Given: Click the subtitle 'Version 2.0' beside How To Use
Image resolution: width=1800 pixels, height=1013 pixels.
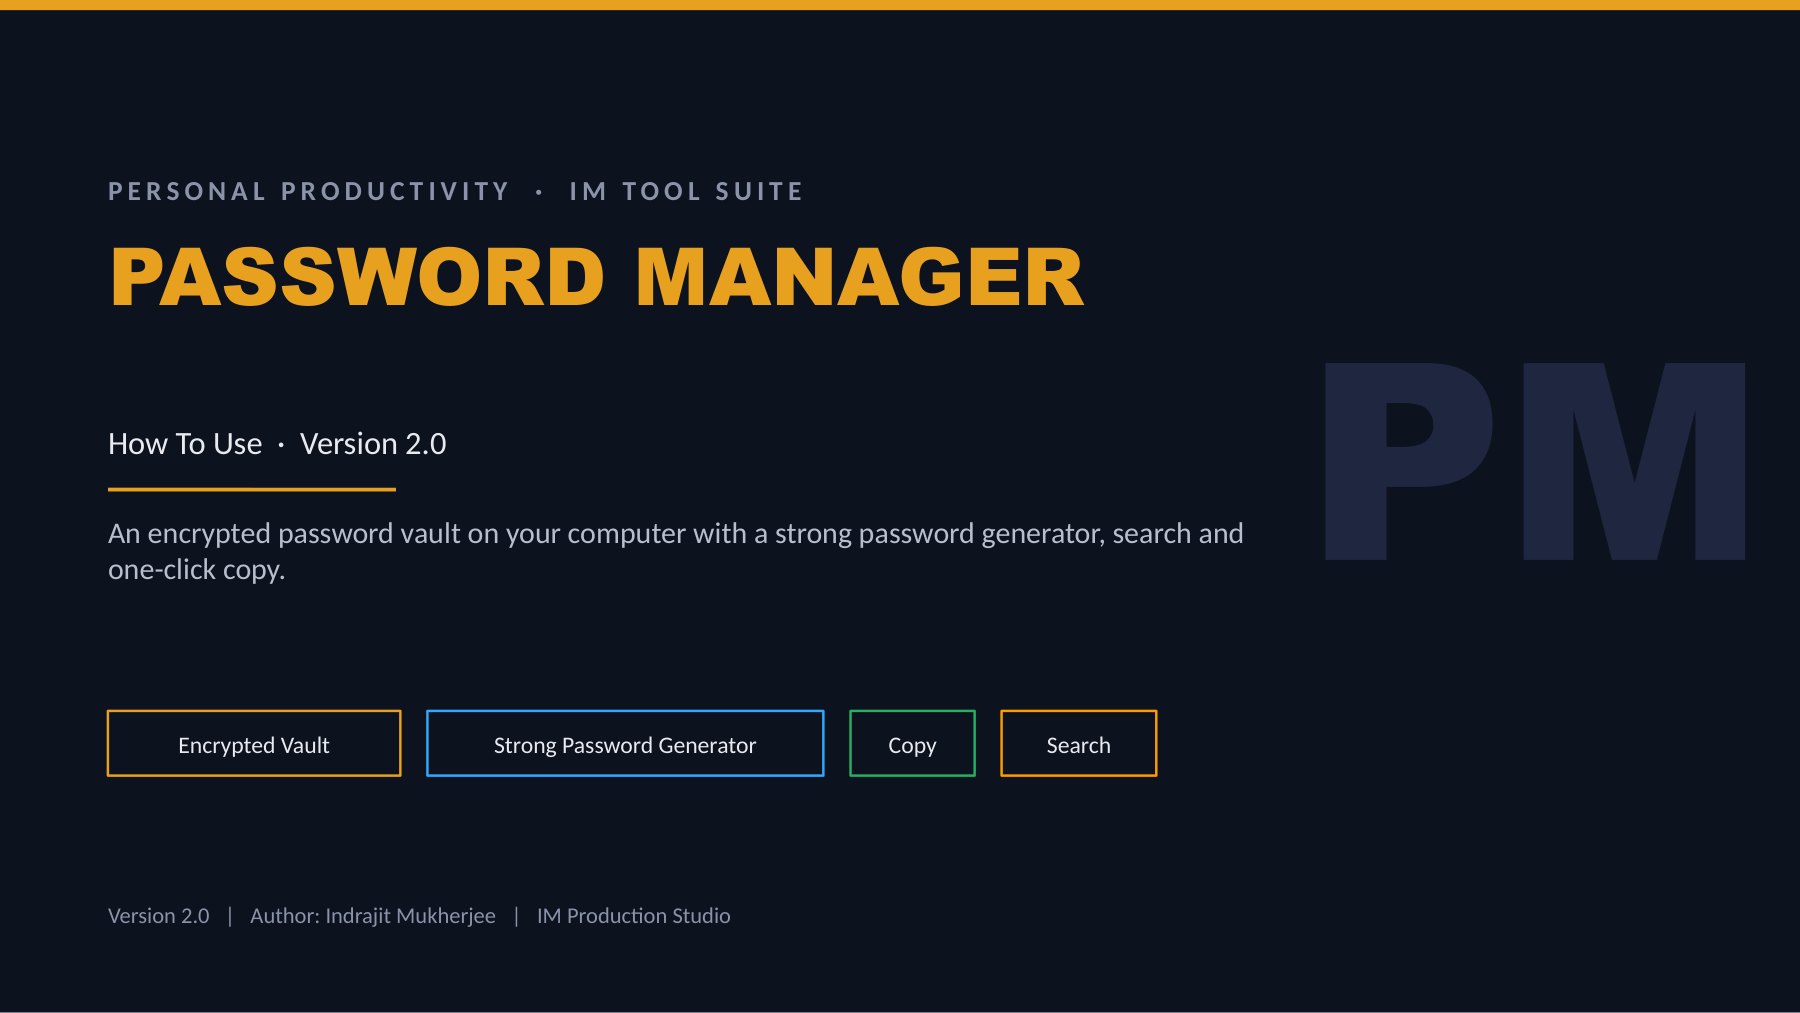Looking at the screenshot, I should 373,443.
